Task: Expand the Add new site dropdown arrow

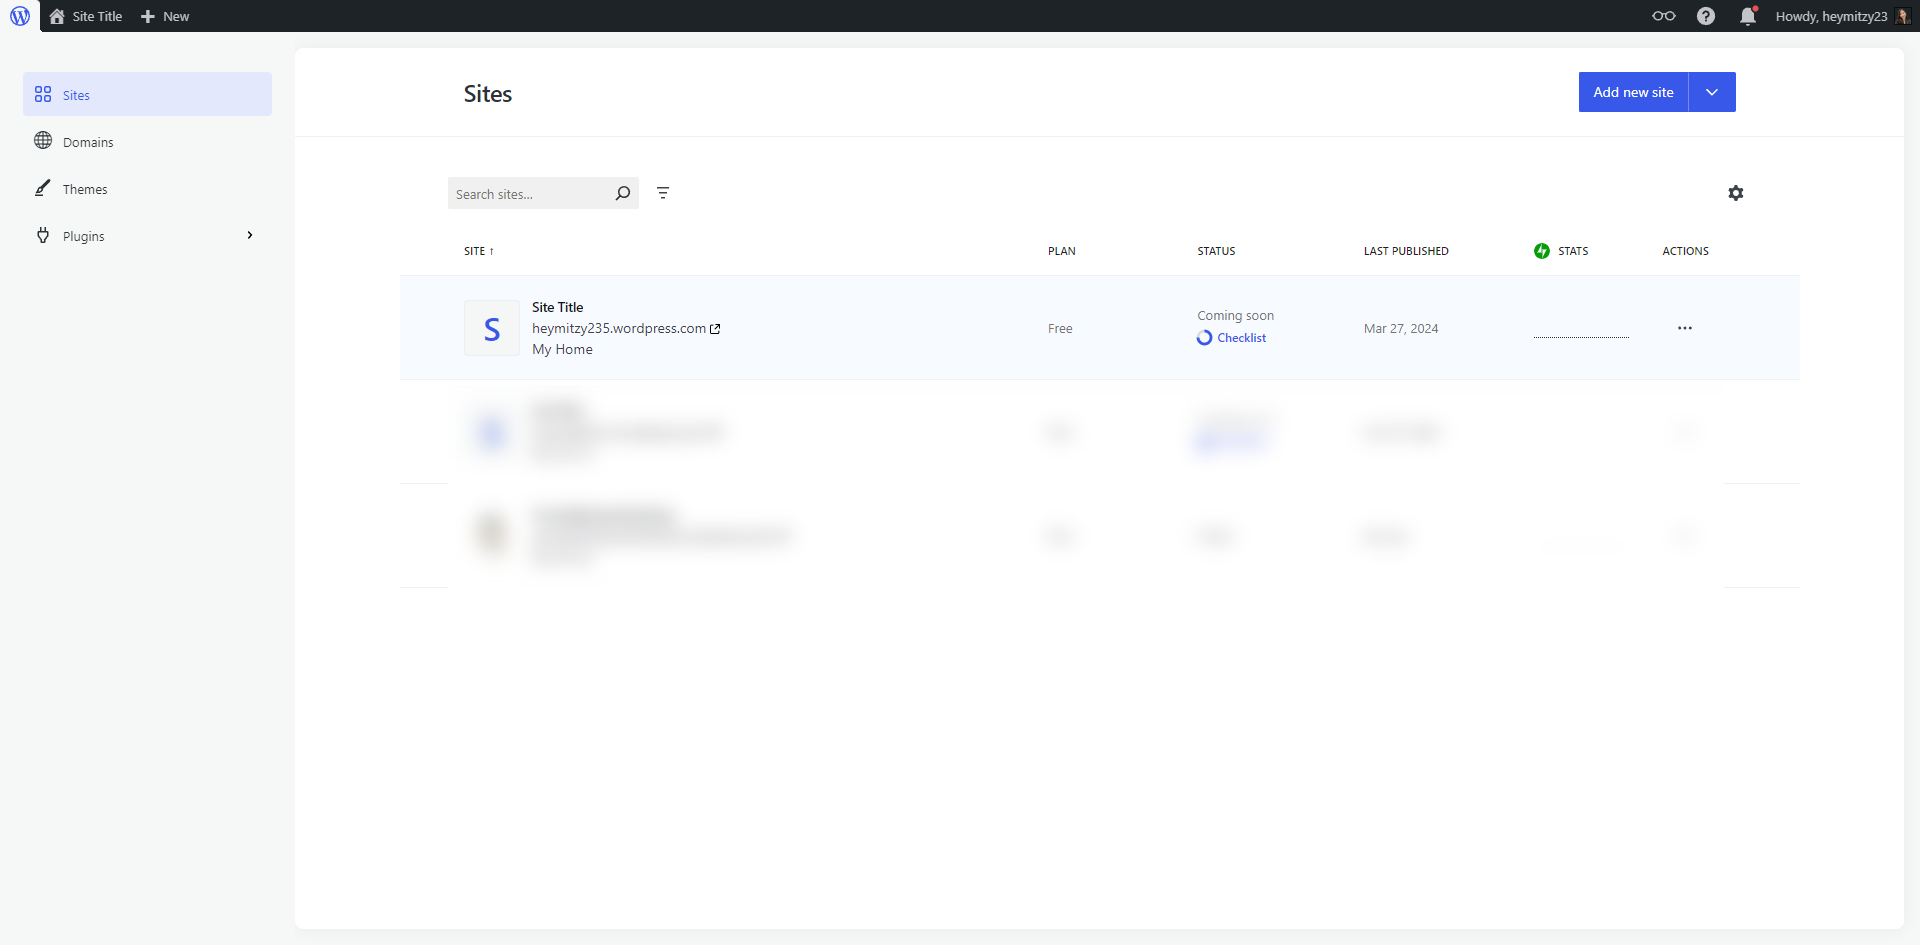Action: pos(1712,92)
